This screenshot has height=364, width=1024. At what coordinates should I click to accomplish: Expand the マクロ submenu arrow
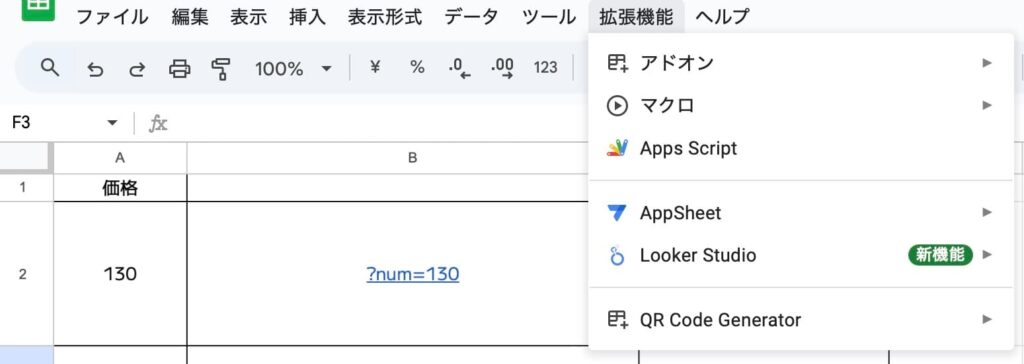coord(987,105)
